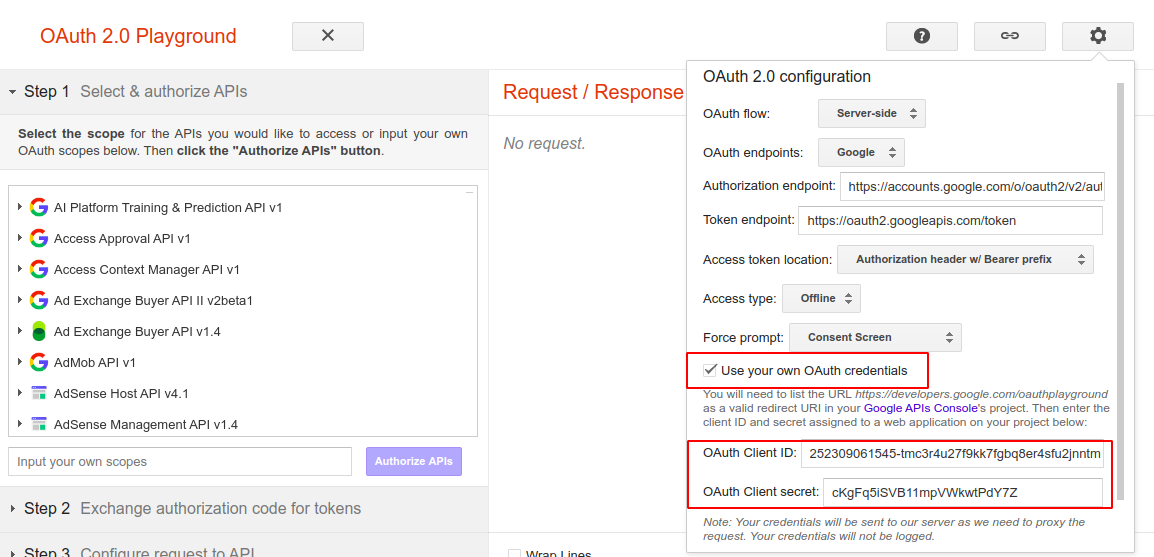Select AdMob API v1 row text

coord(95,362)
